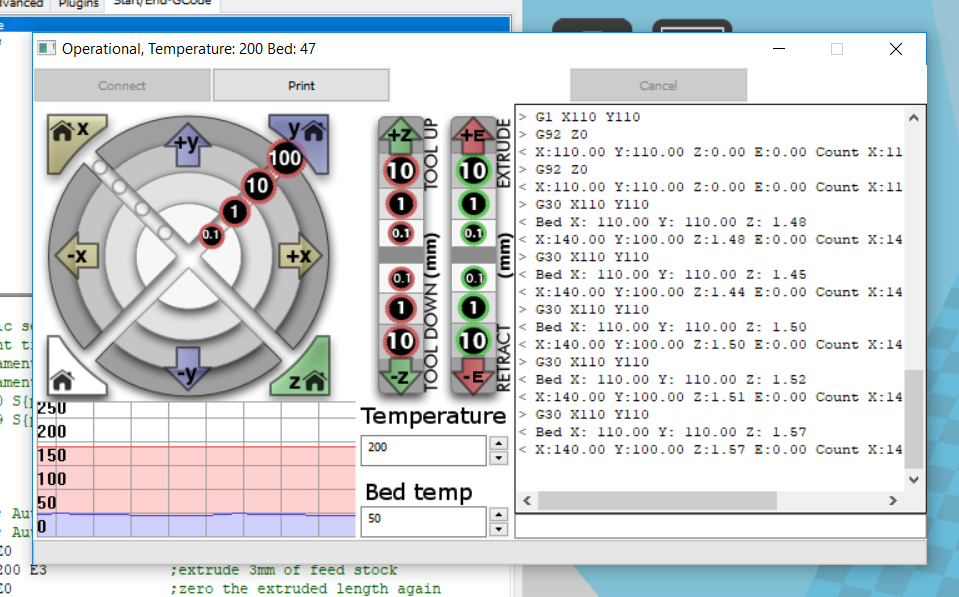The width and height of the screenshot is (959, 597).
Task: Click the G-code command input field
Action: 719,526
